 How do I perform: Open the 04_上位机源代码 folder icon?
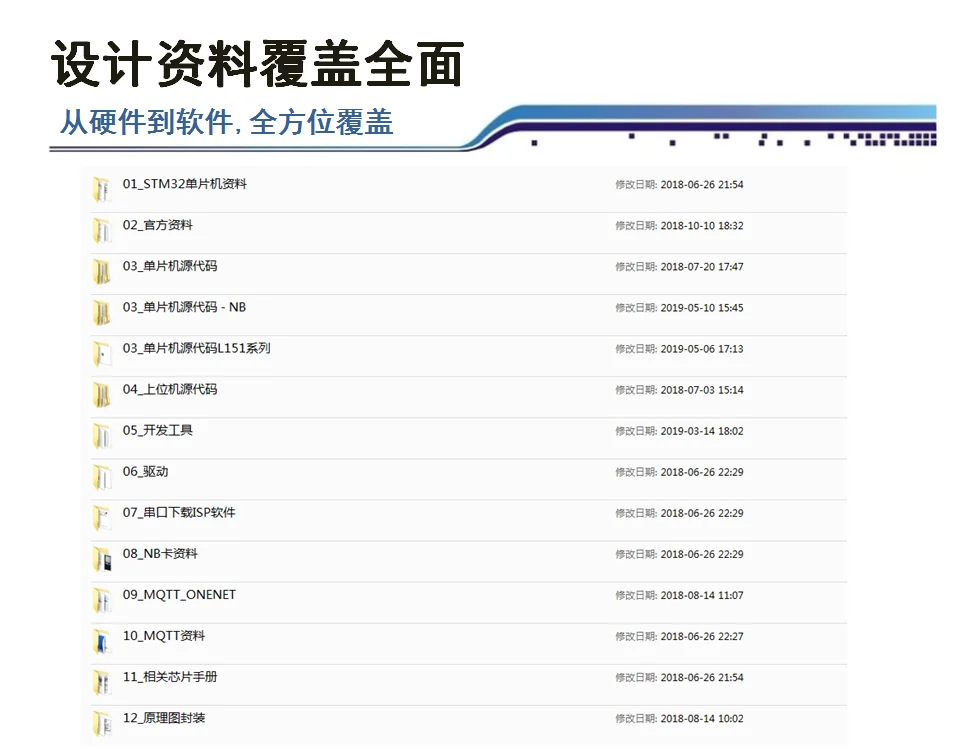point(101,394)
